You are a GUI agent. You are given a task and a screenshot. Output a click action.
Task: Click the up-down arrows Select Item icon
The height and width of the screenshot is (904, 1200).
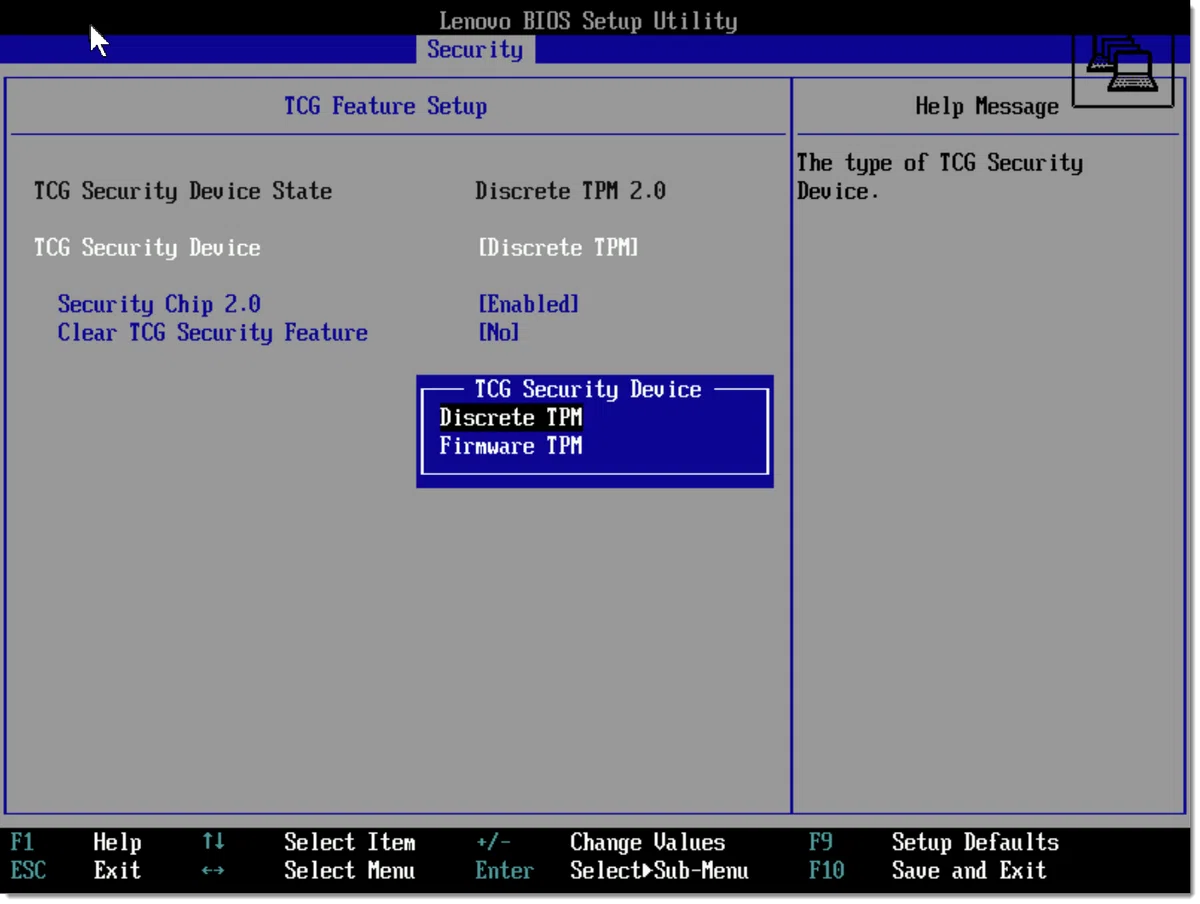(x=213, y=842)
